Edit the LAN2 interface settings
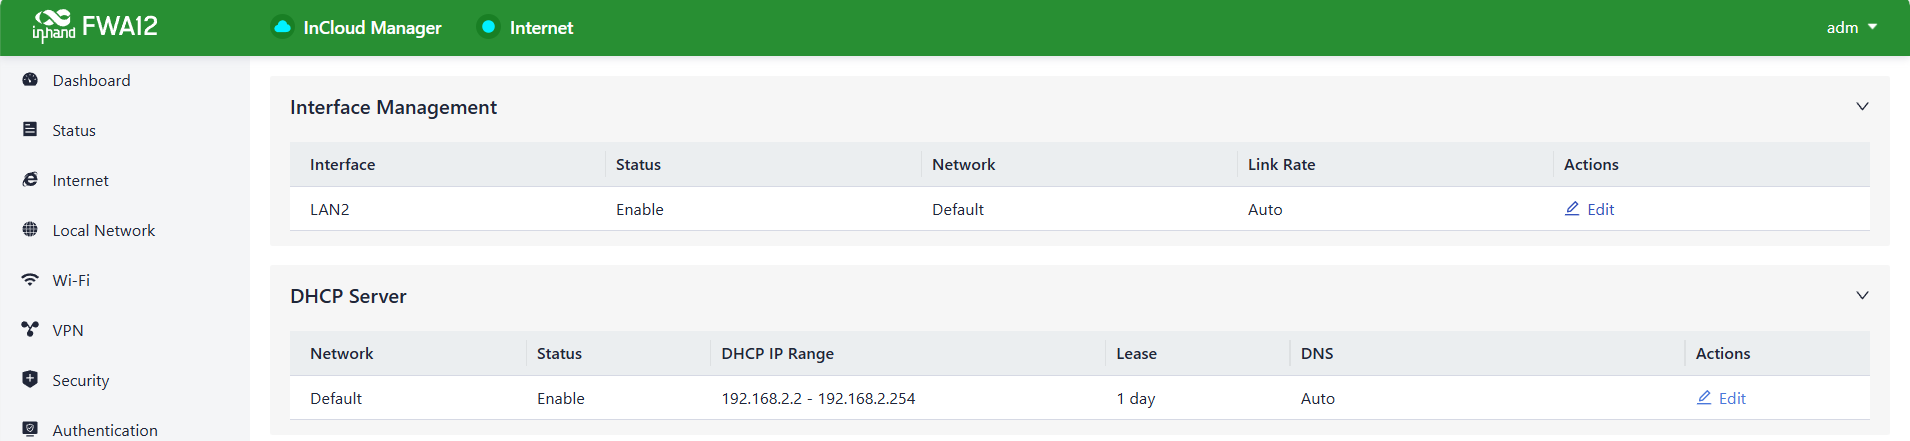This screenshot has height=441, width=1910. click(1590, 209)
